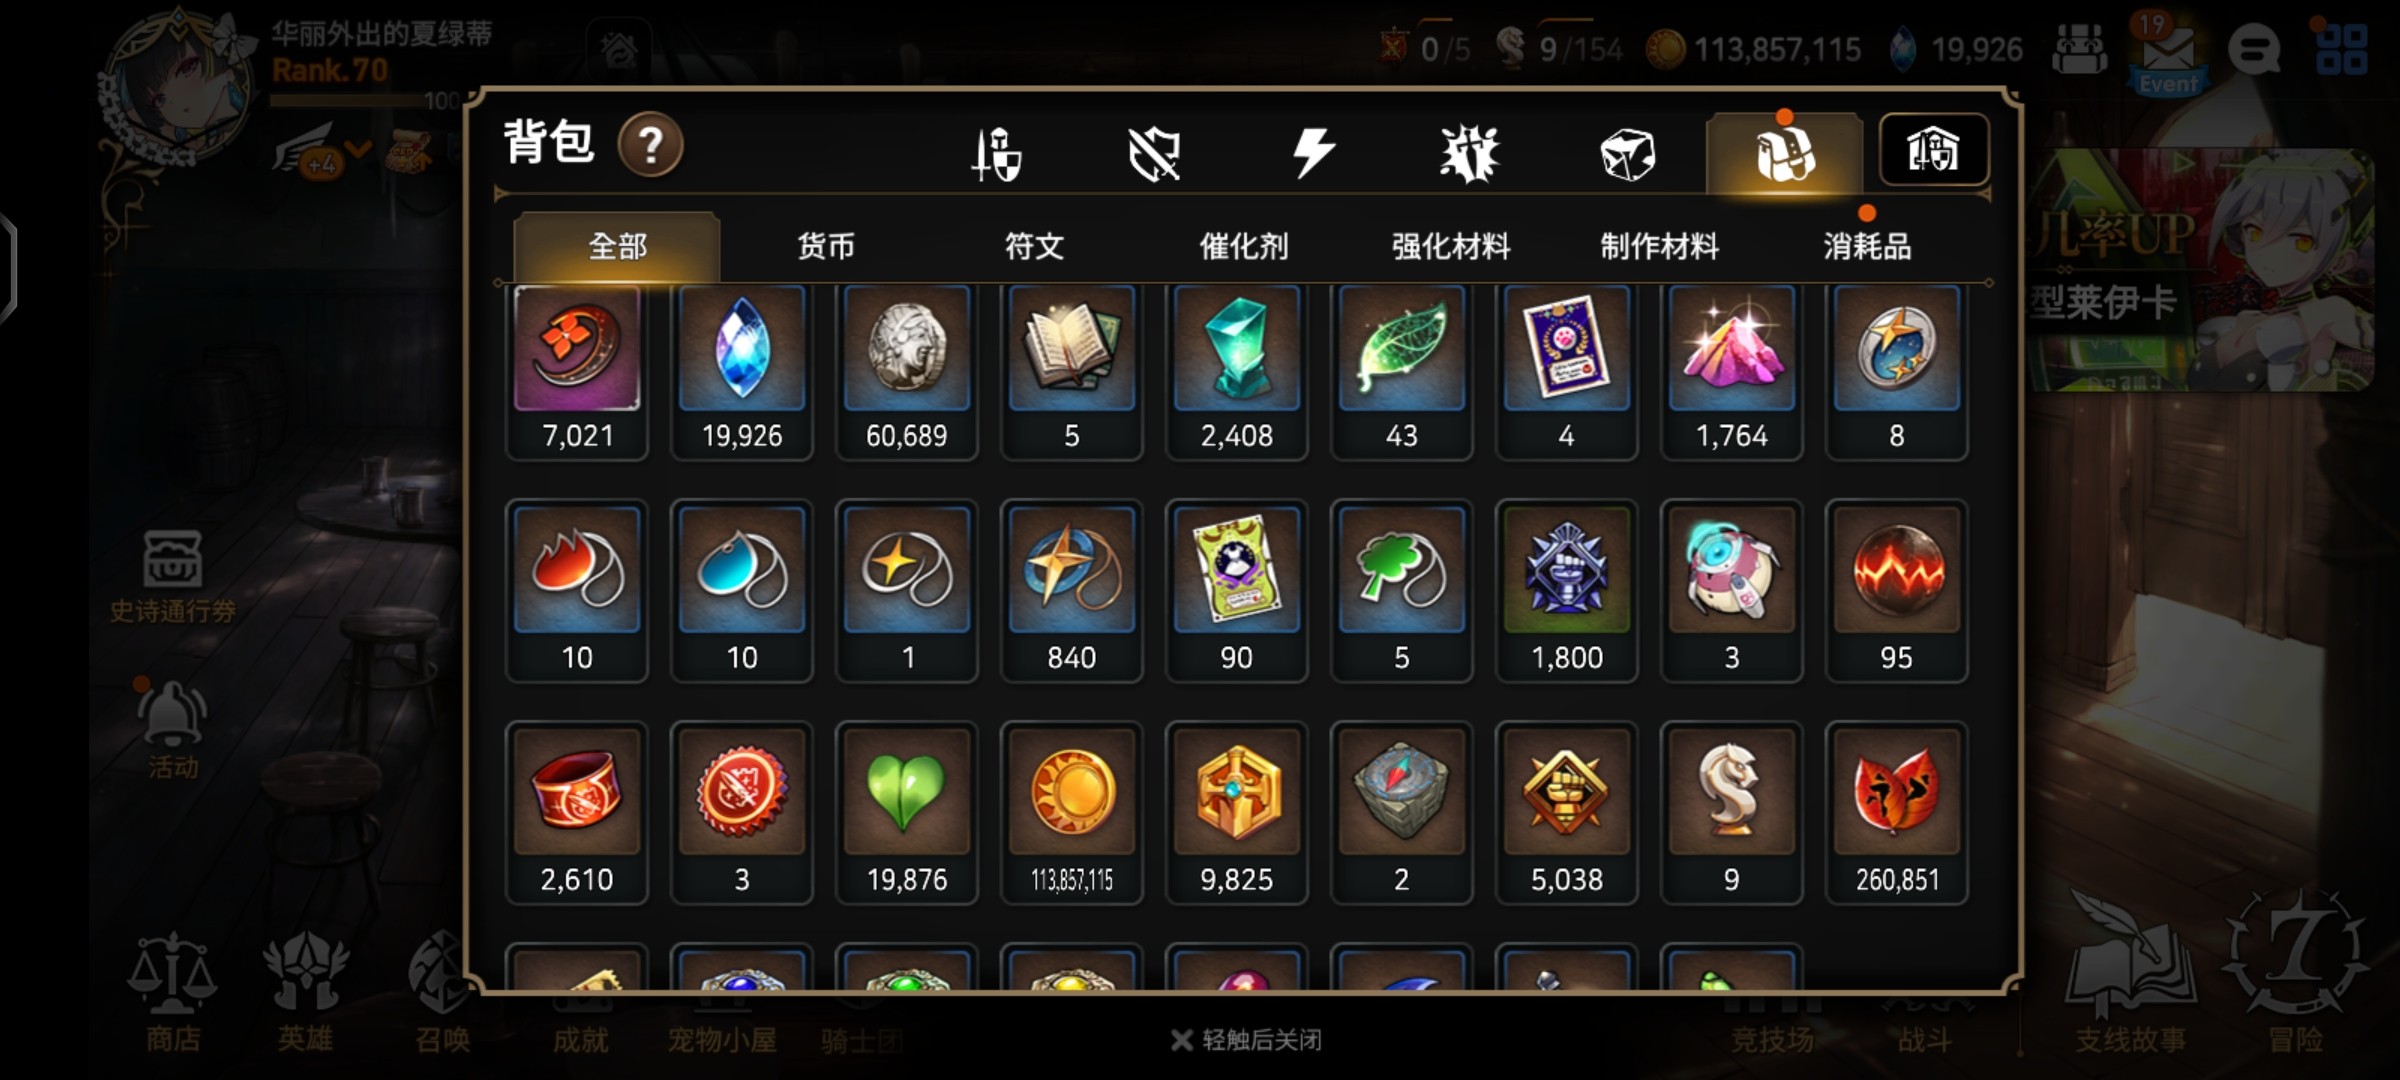Select the gold coin item showing 113,857,115
Image resolution: width=2400 pixels, height=1080 pixels.
(1072, 812)
